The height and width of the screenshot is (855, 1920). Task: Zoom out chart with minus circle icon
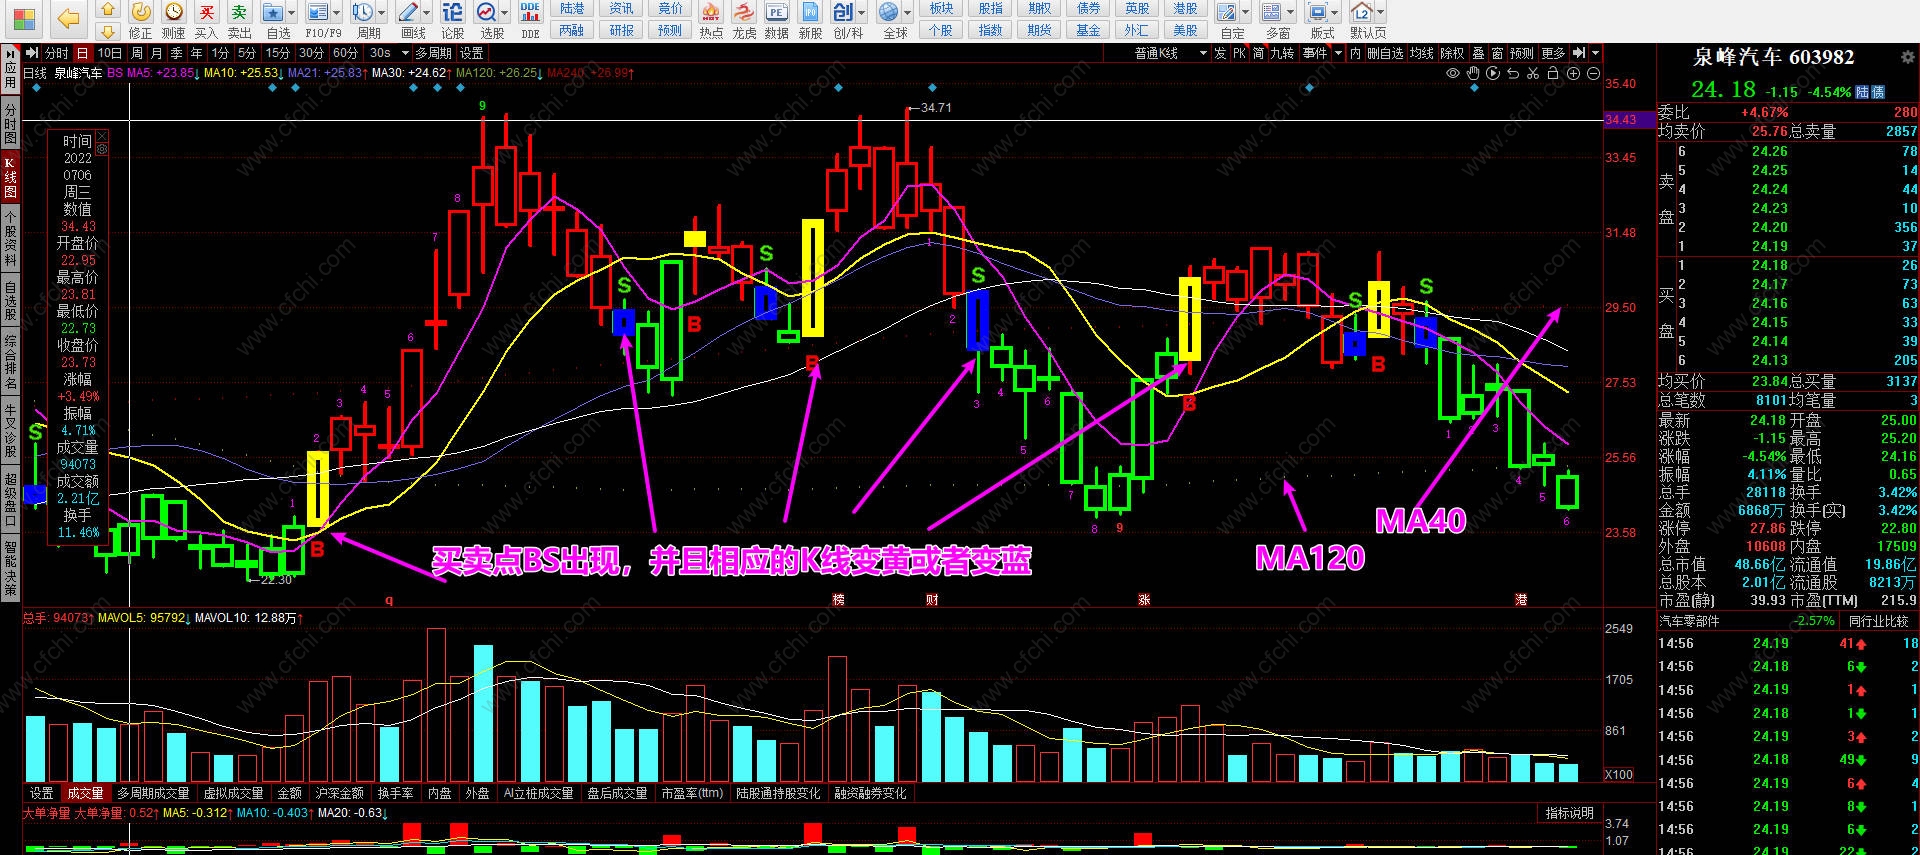[x=1593, y=73]
